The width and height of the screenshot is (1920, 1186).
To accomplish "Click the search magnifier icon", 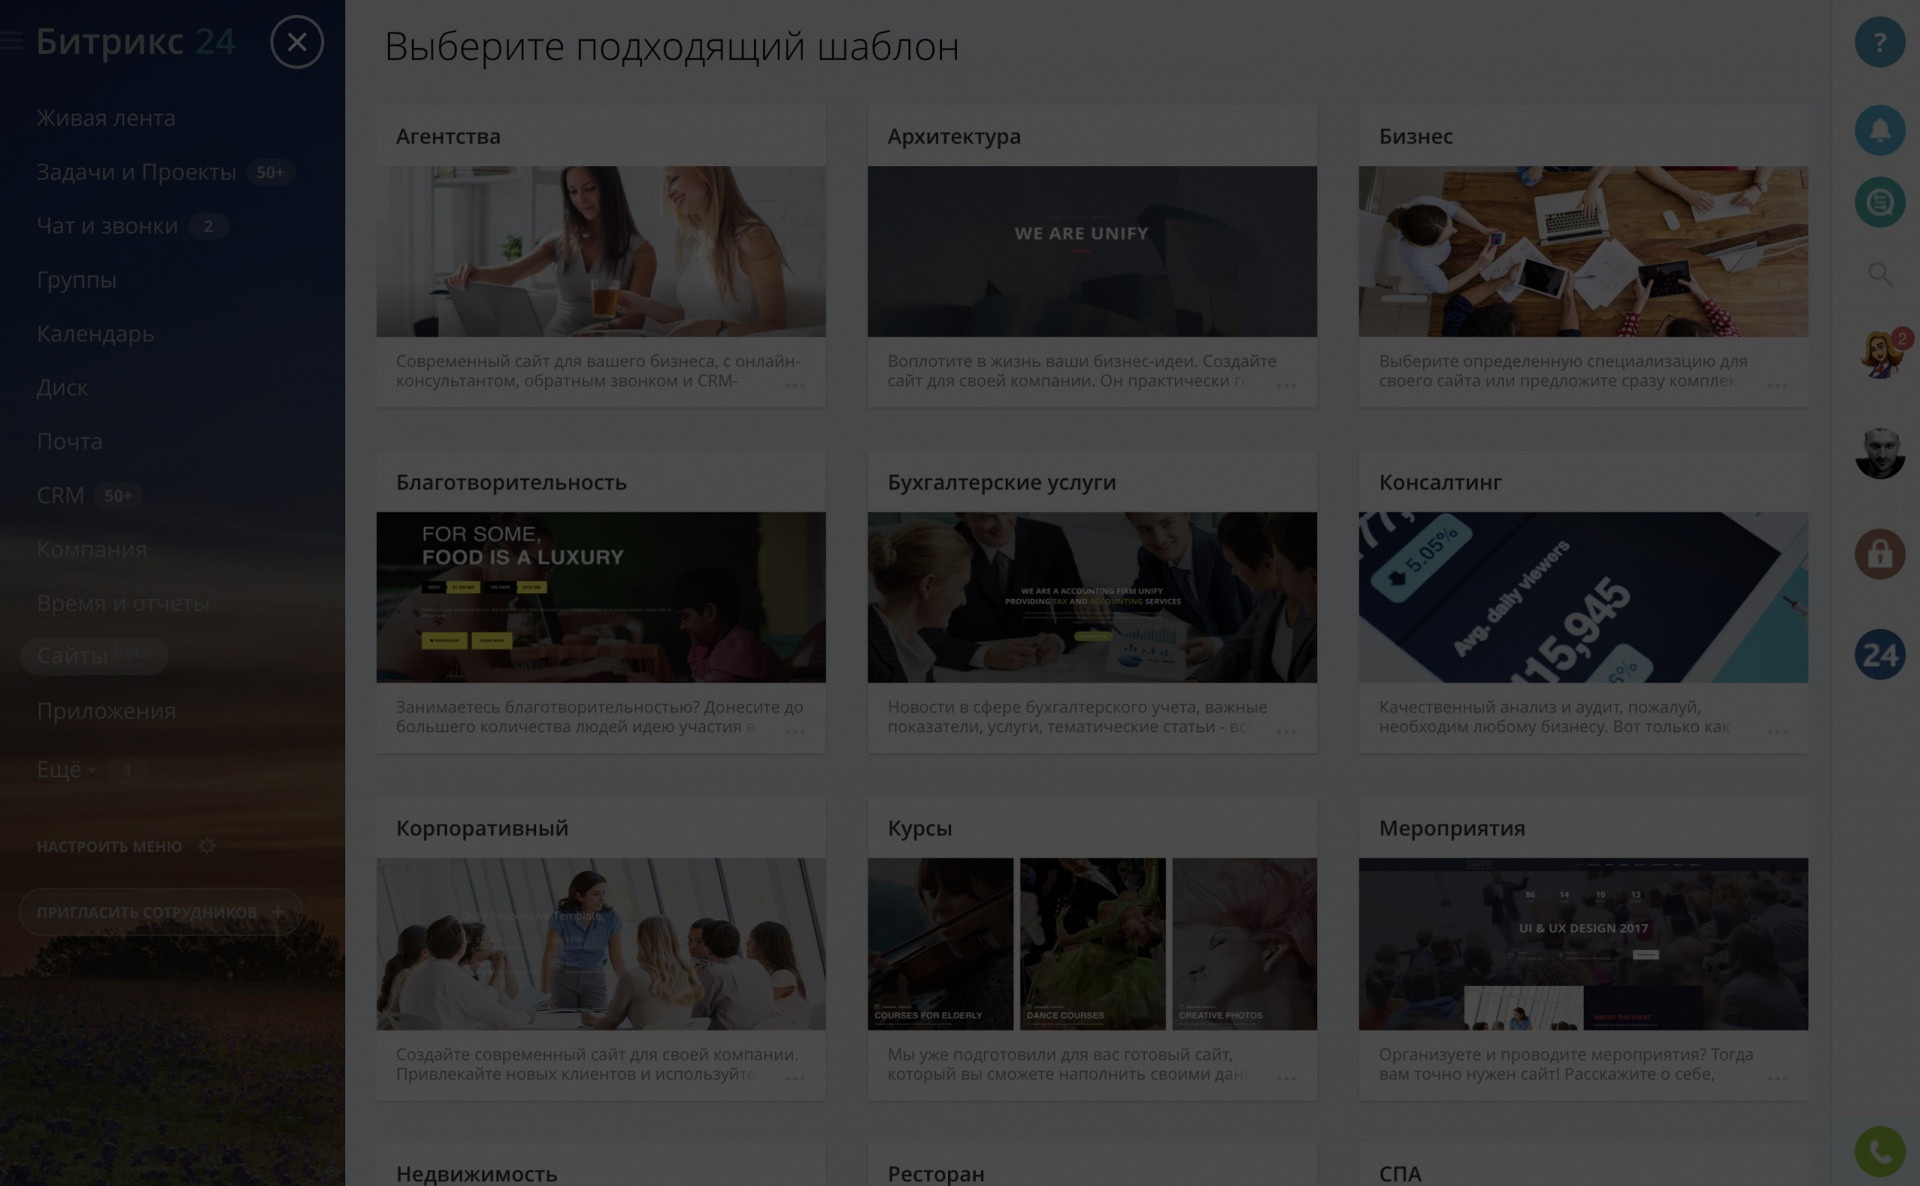I will point(1880,274).
